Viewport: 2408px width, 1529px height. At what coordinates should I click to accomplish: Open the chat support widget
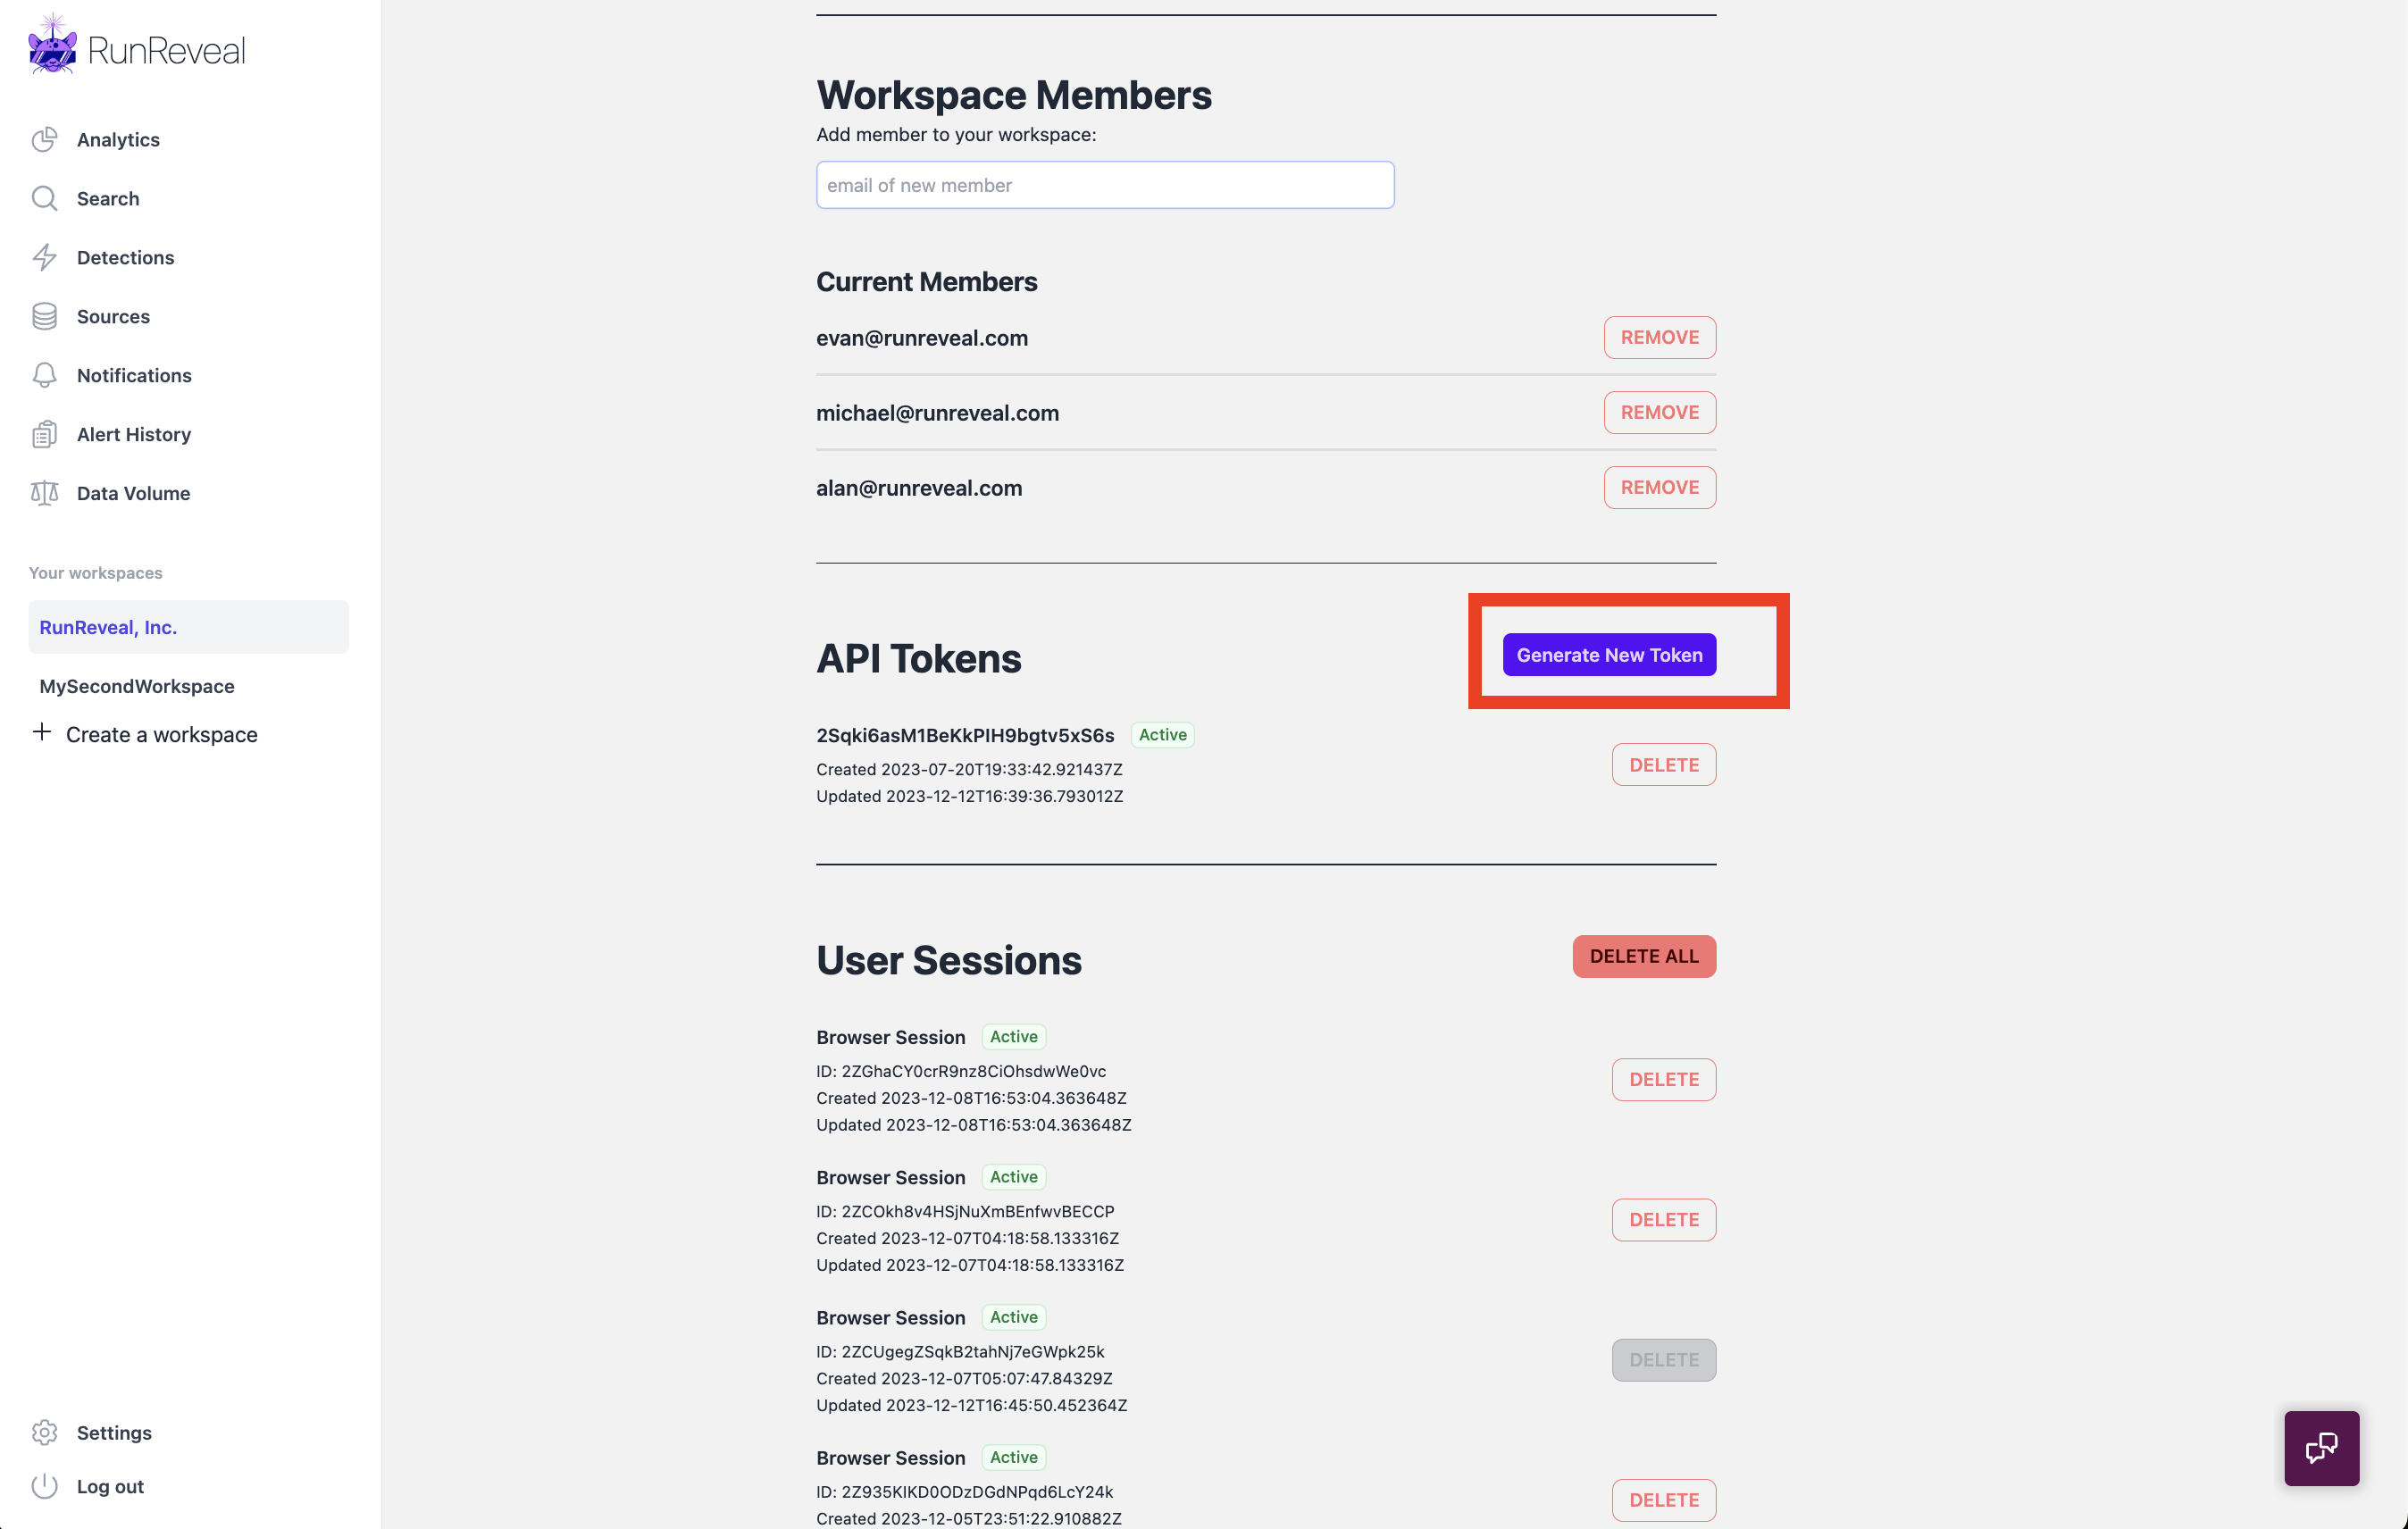point(2320,1448)
